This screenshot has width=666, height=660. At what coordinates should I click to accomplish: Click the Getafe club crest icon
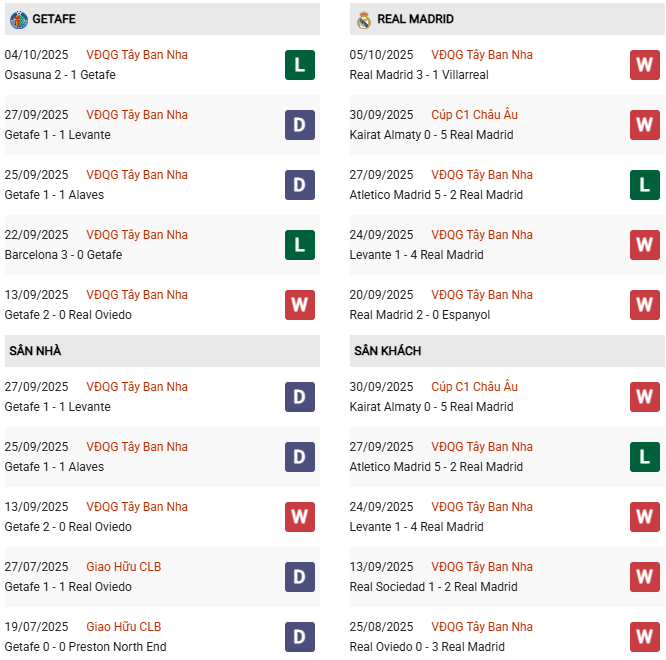coord(18,19)
